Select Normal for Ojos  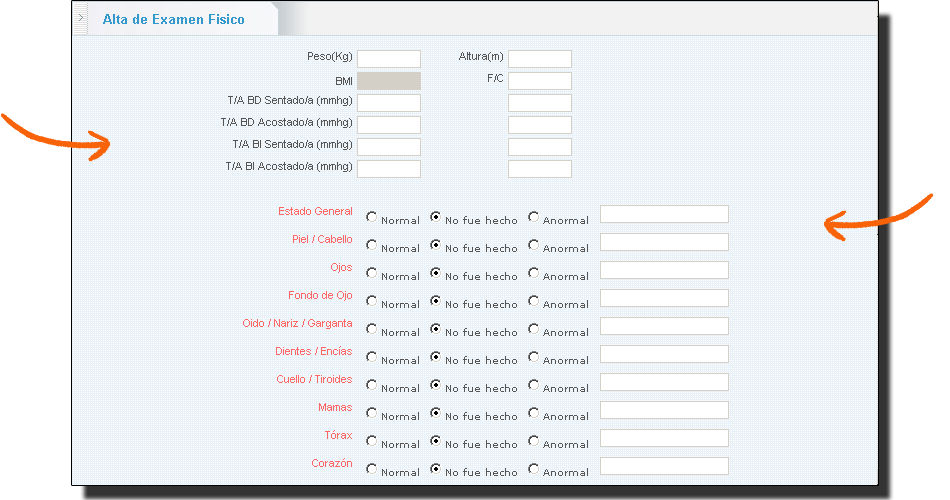(x=372, y=273)
